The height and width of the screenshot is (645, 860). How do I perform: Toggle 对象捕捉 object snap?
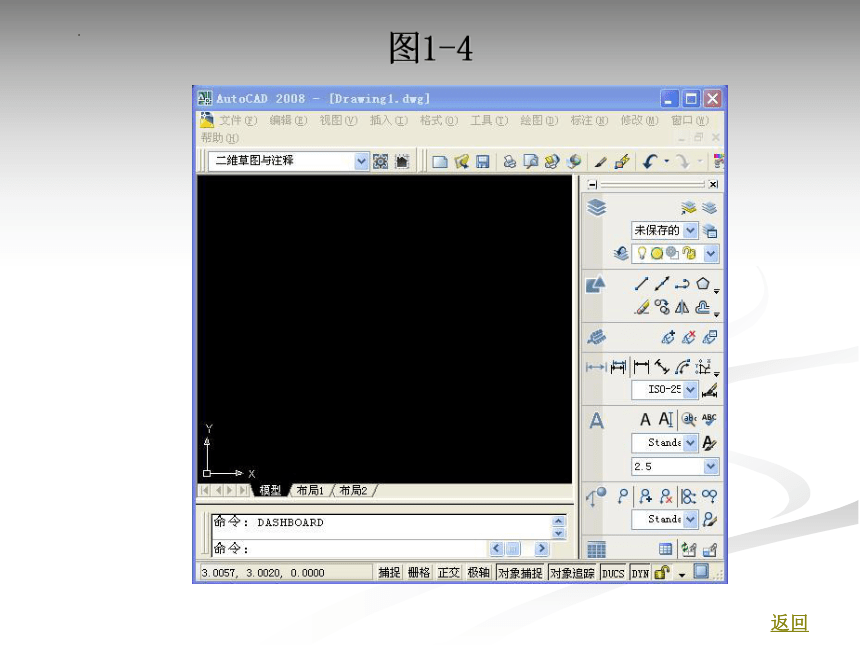click(520, 573)
